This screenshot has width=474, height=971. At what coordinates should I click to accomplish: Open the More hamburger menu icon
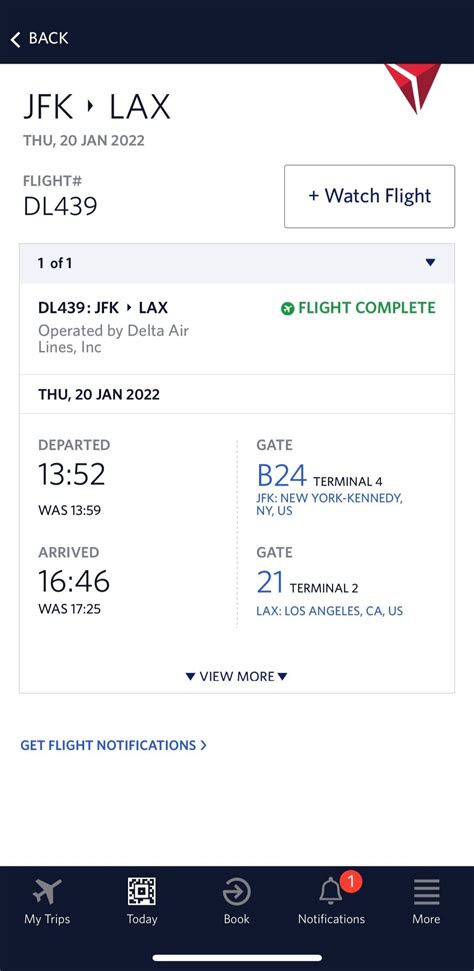426,892
